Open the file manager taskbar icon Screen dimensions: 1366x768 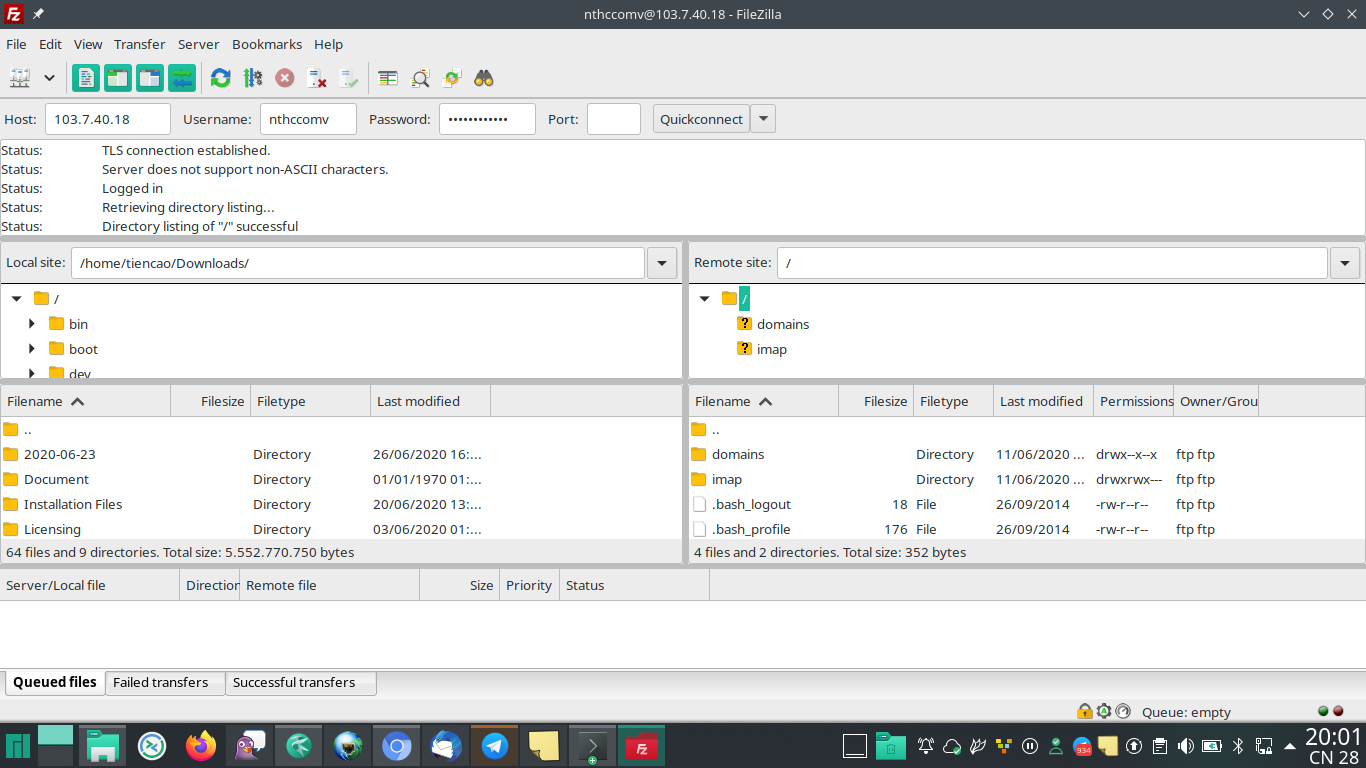coord(102,746)
